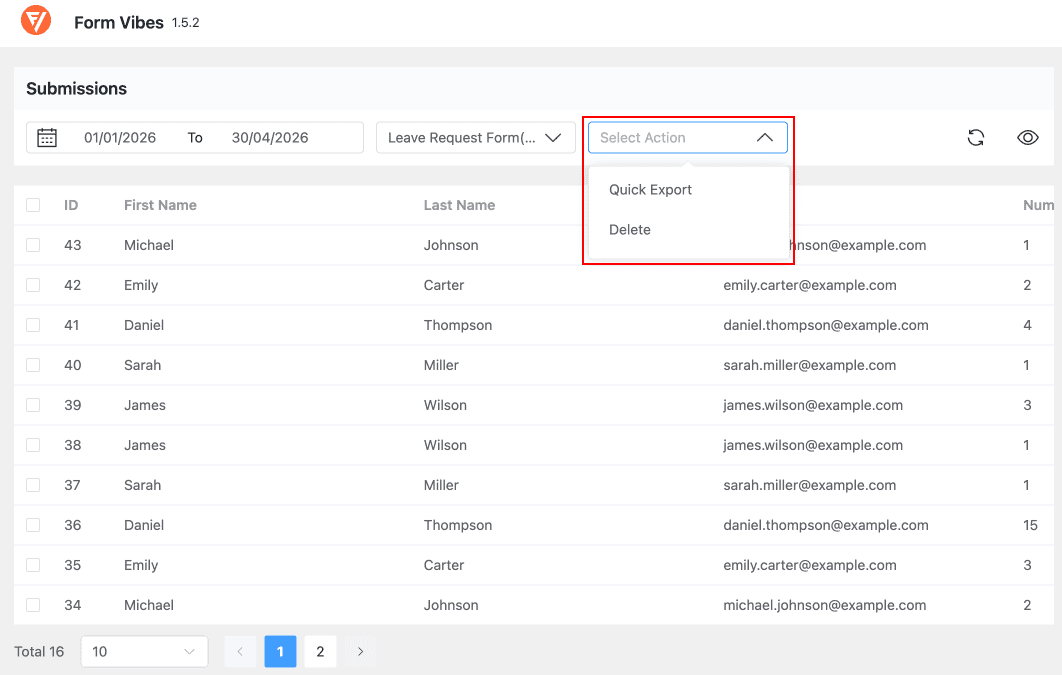Click sarah.miller@example.com in row 40

809,365
